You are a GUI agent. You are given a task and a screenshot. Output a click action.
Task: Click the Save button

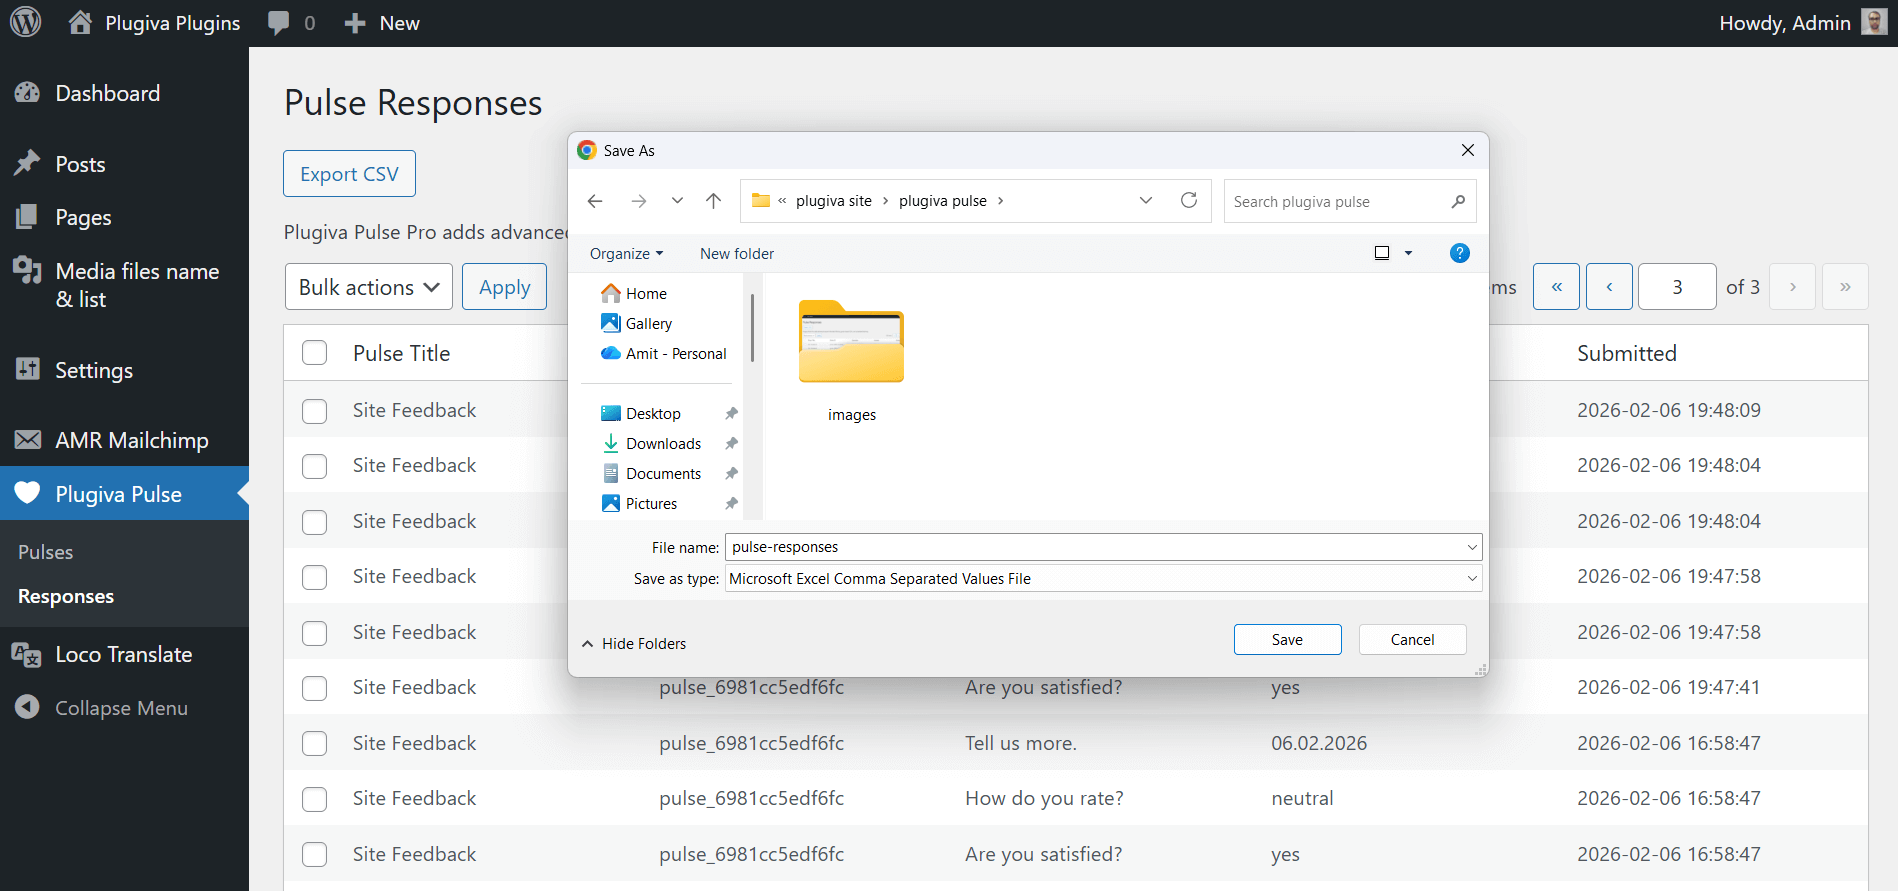coord(1287,640)
